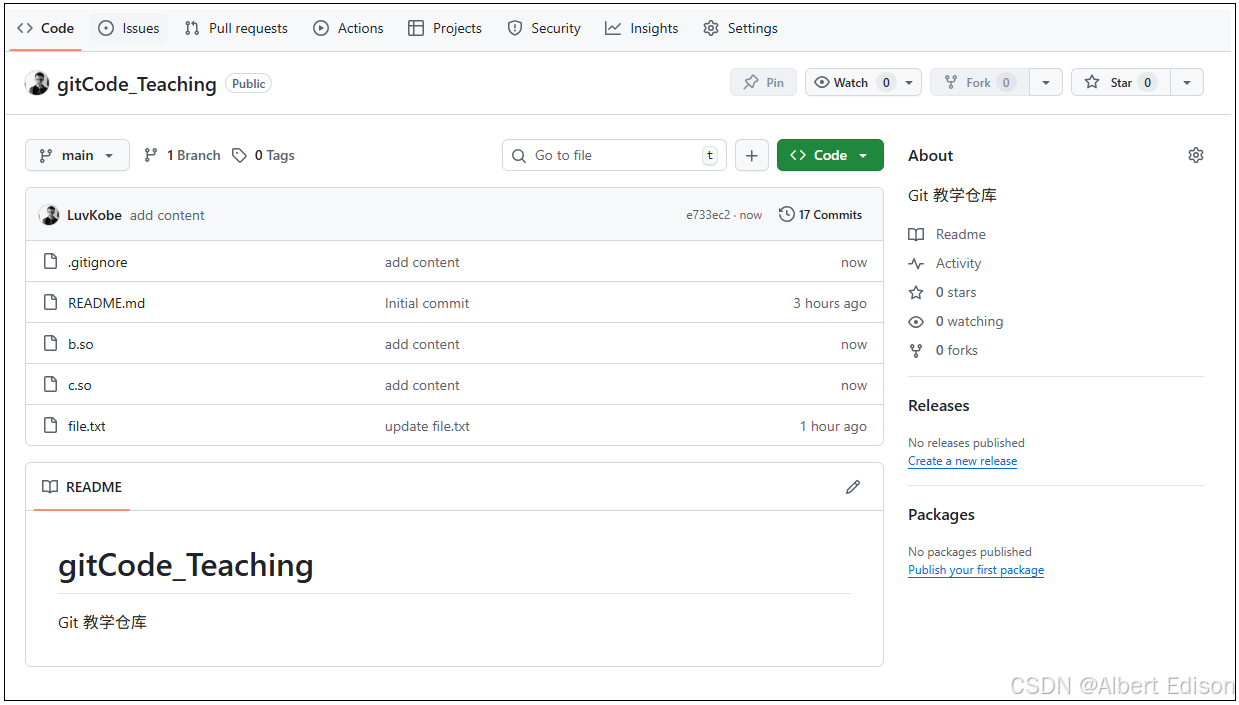1239x705 pixels.
Task: Click the plus add file button
Action: tap(752, 155)
